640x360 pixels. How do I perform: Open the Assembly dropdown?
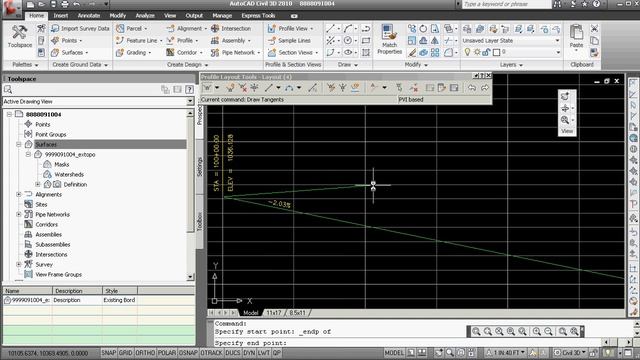tap(231, 40)
